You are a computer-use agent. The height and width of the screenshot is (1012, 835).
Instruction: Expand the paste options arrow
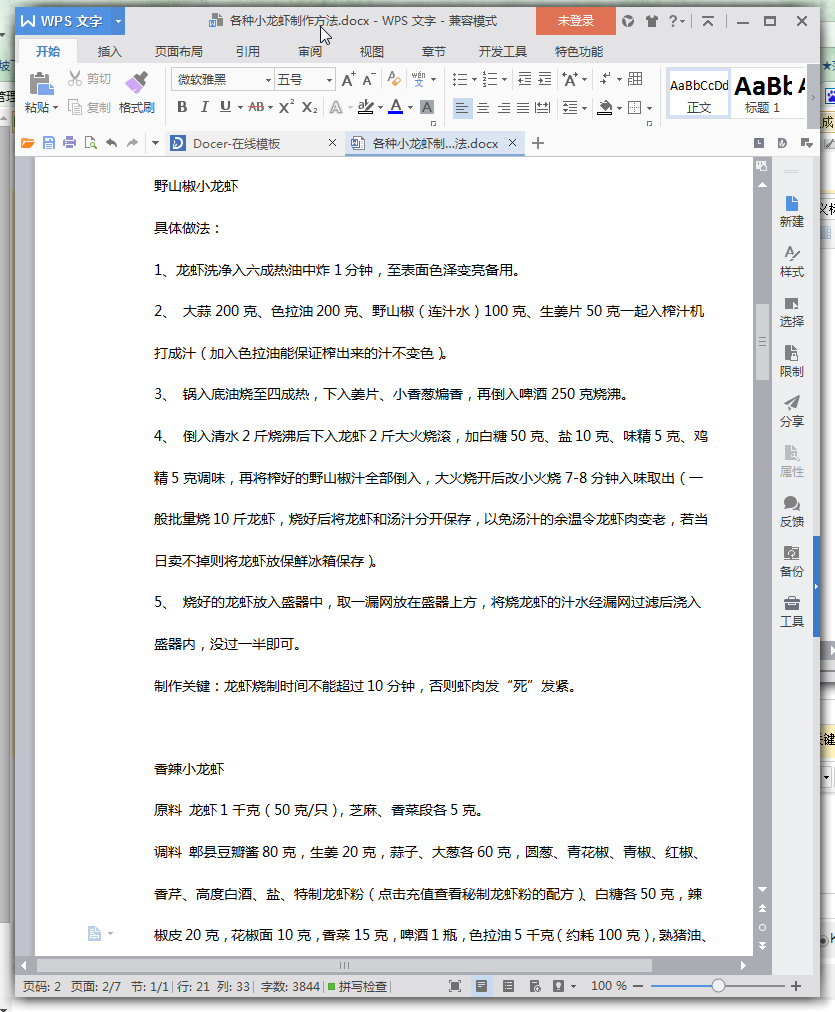pyautogui.click(x=55, y=108)
